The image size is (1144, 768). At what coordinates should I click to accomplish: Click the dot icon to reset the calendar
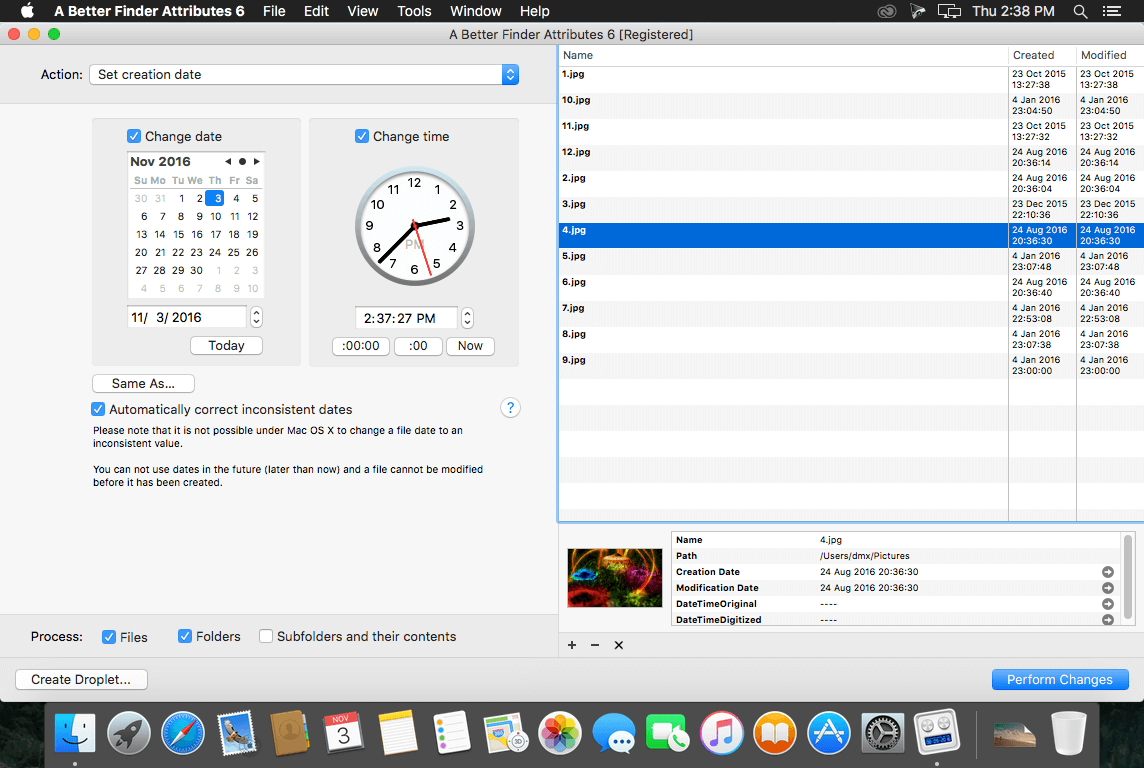tap(242, 161)
